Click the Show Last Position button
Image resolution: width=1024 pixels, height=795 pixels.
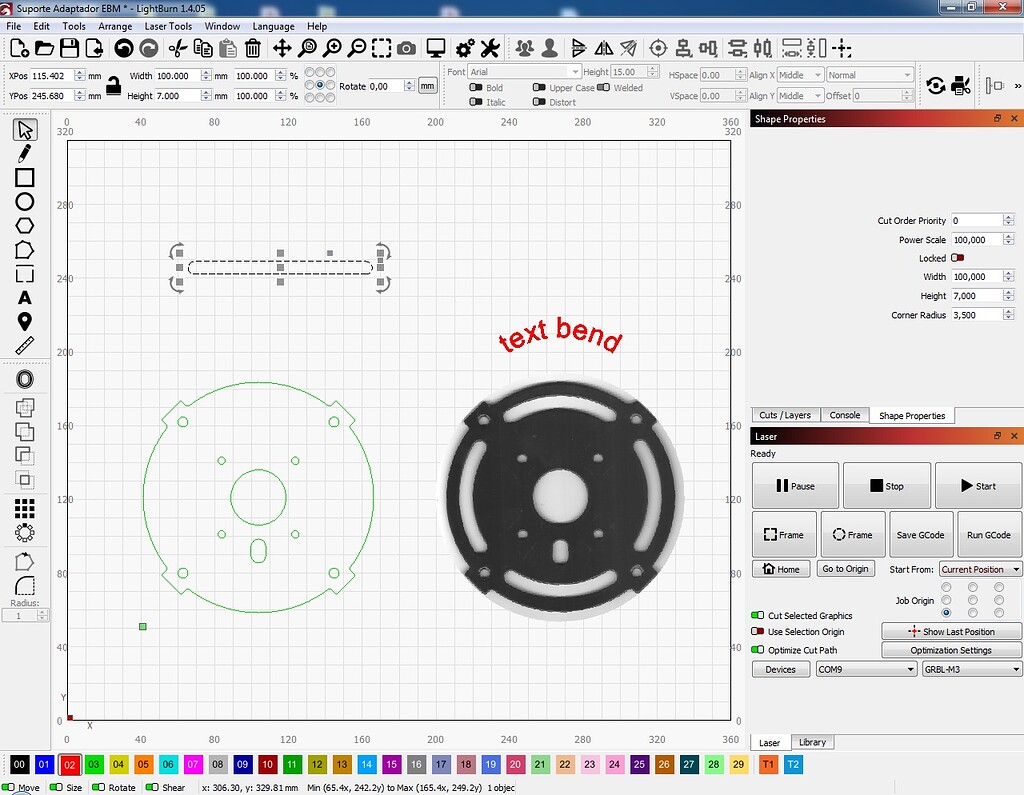click(951, 631)
